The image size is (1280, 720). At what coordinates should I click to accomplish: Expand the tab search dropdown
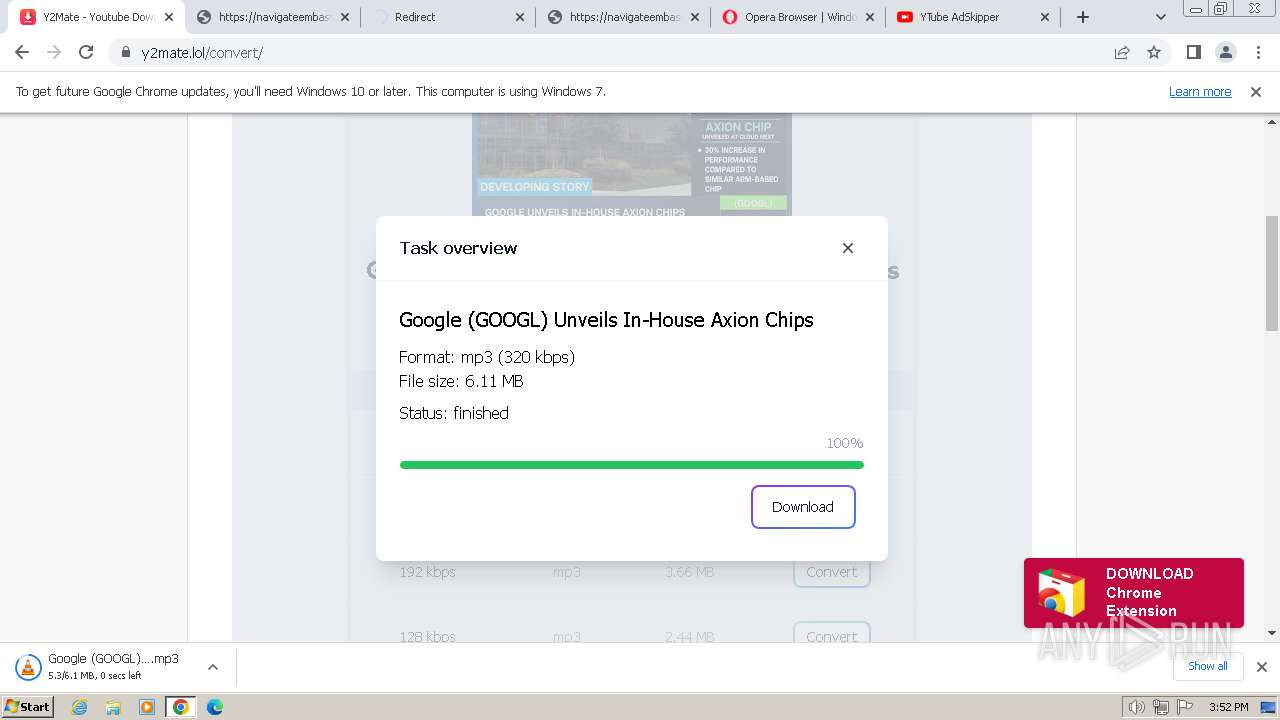(x=1160, y=17)
